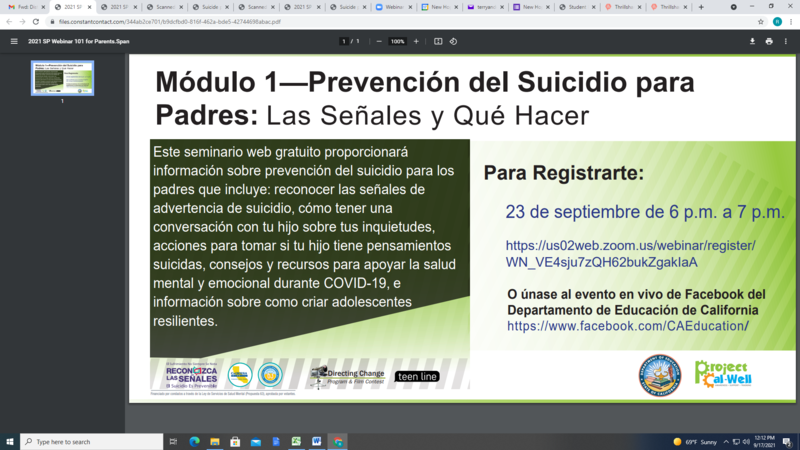The image size is (800, 450).
Task: Switch to the Webinar browser tab
Action: point(396,6)
